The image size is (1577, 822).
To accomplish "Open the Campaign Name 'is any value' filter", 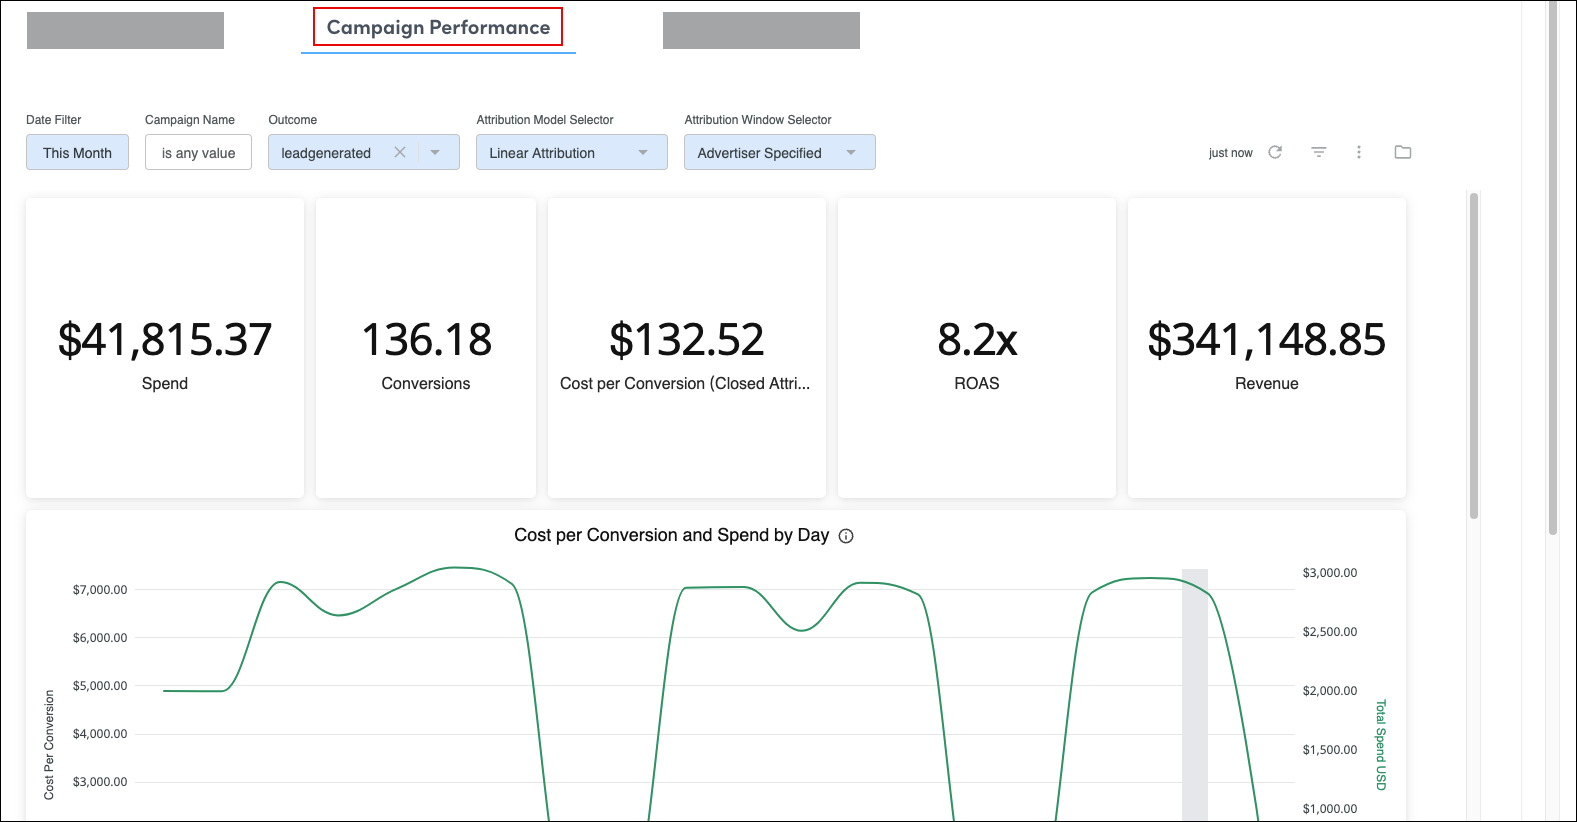I will click(198, 152).
